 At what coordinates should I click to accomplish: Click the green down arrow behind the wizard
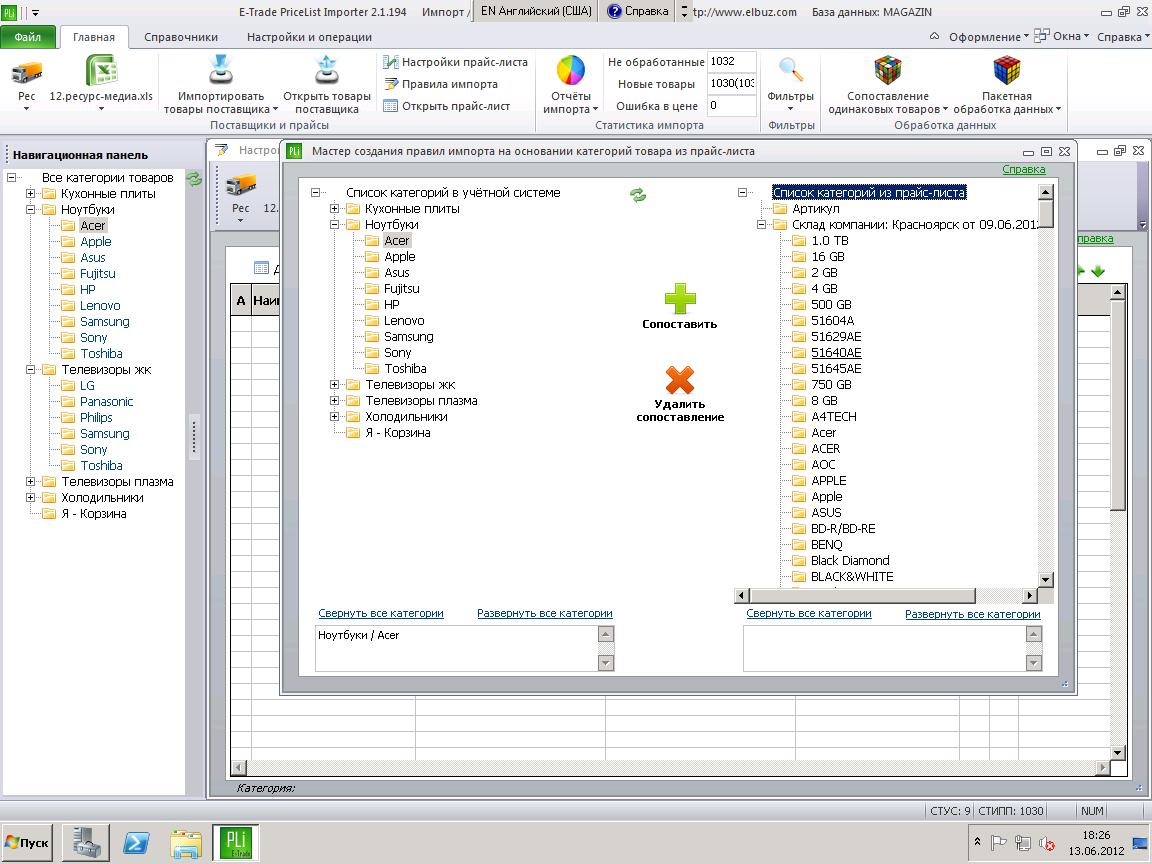click(1098, 271)
